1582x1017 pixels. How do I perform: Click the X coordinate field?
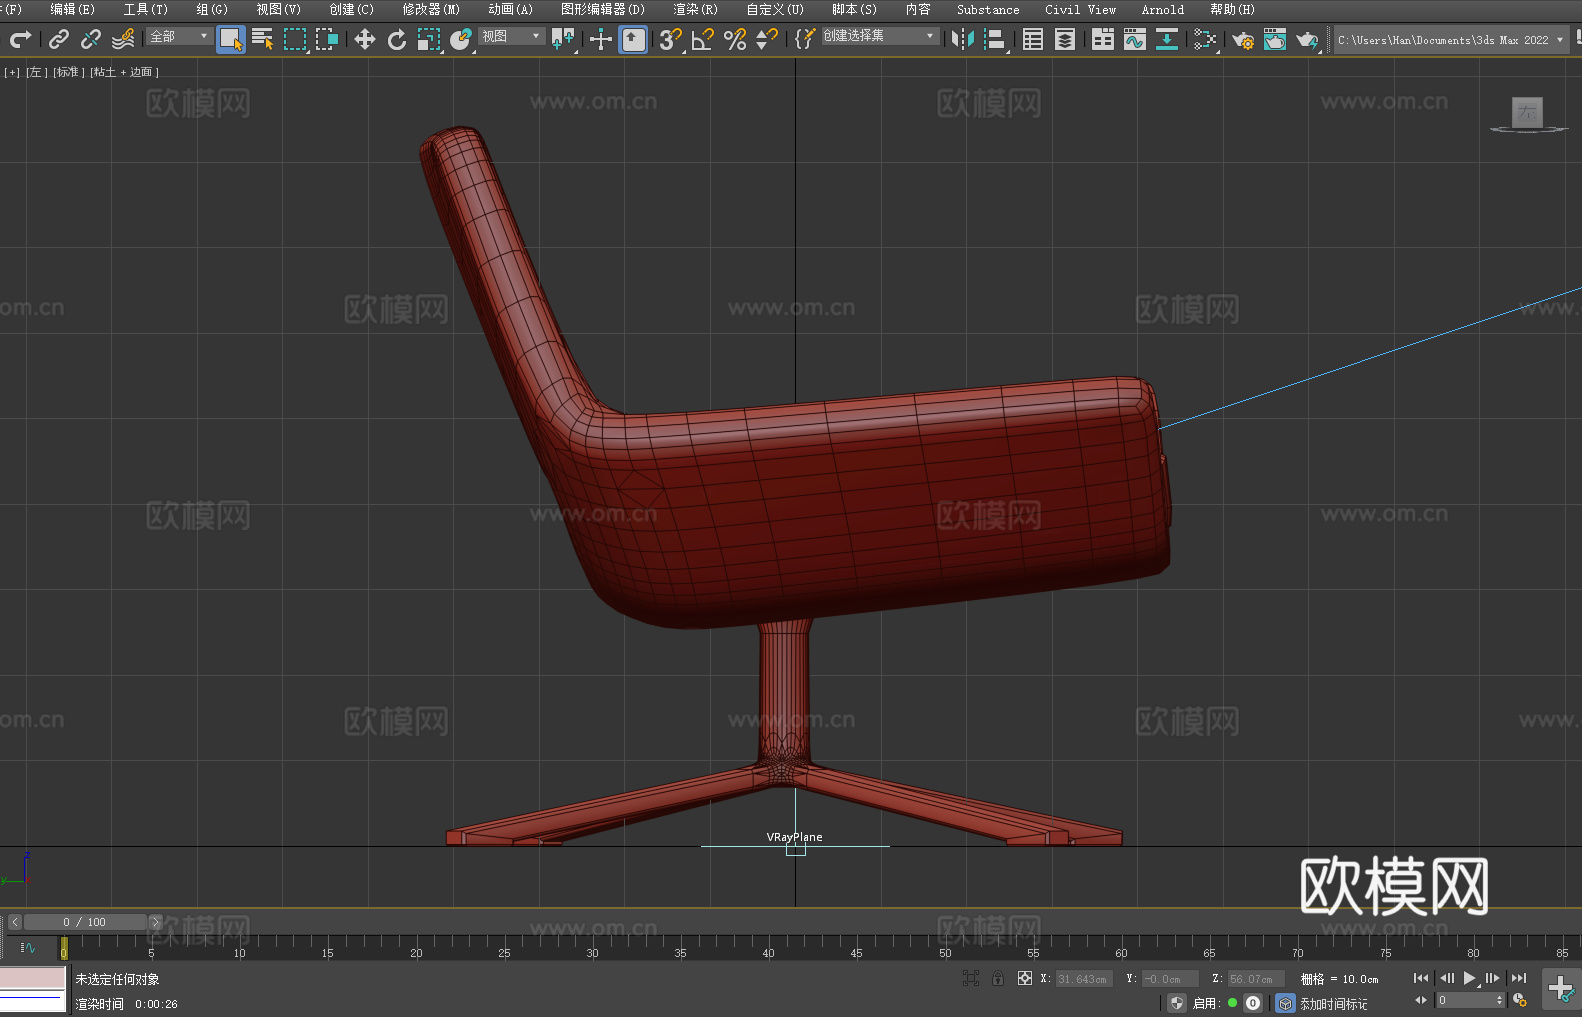[1083, 979]
